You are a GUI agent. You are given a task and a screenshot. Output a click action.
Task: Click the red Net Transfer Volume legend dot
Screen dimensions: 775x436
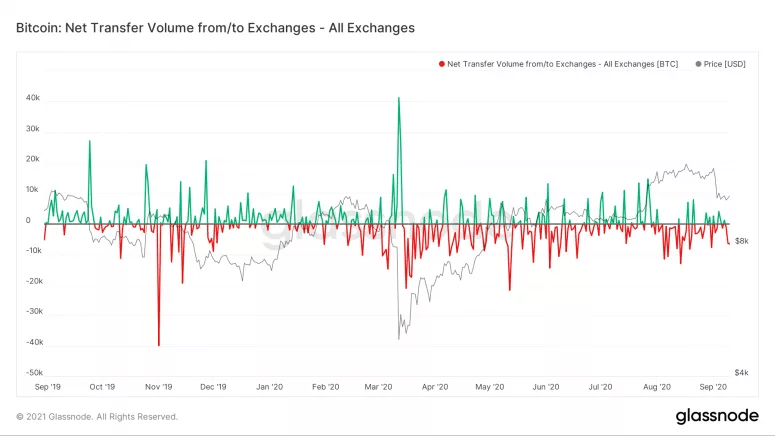pos(442,64)
